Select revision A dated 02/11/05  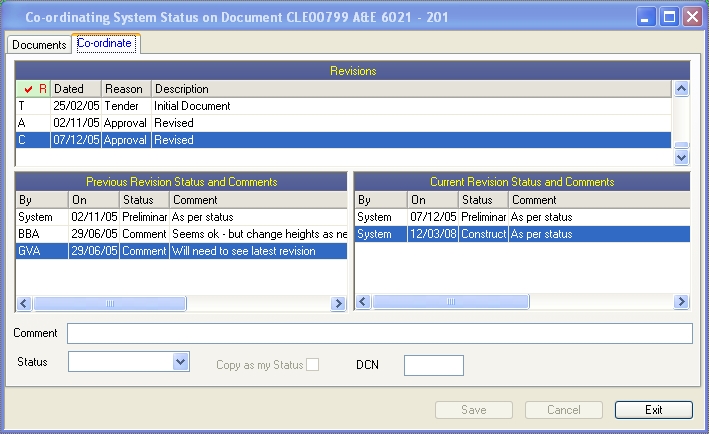tap(344, 123)
